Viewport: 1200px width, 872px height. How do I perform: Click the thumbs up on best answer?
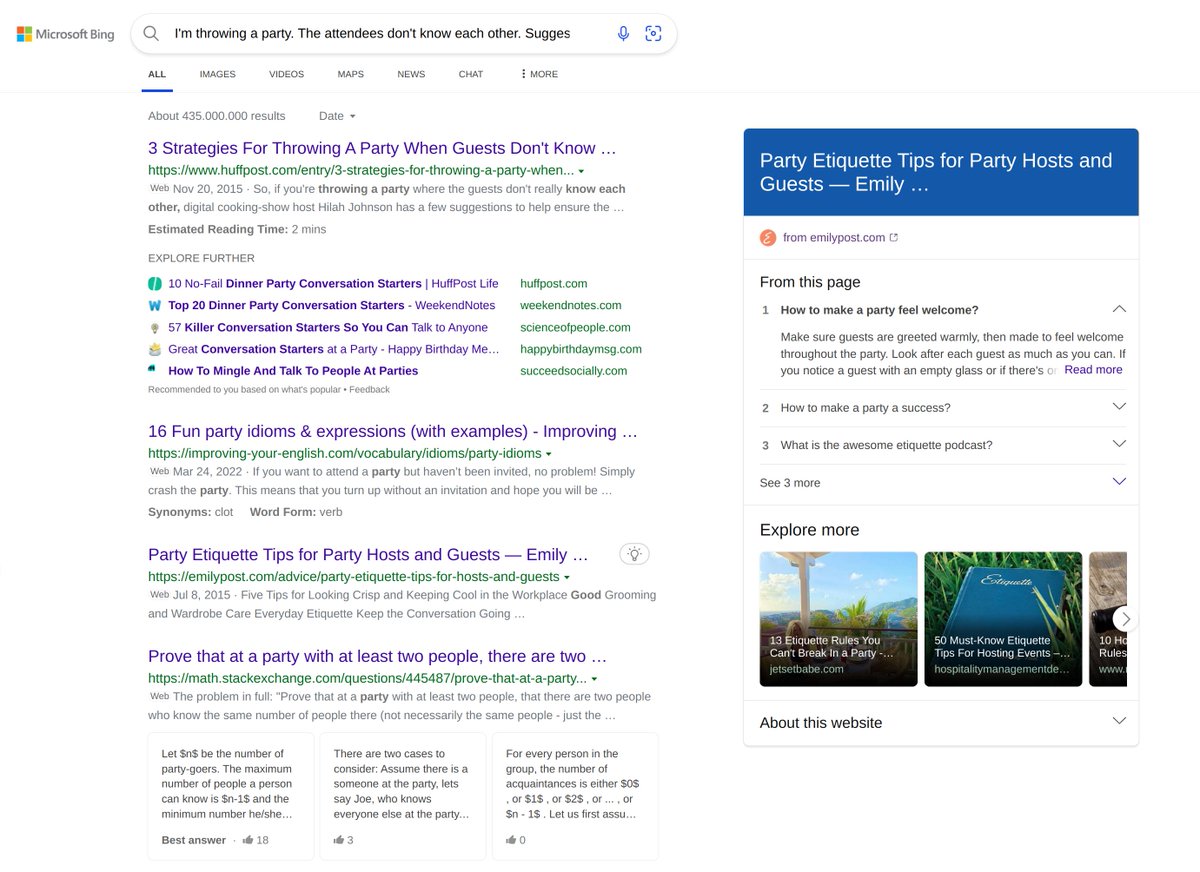click(x=247, y=840)
